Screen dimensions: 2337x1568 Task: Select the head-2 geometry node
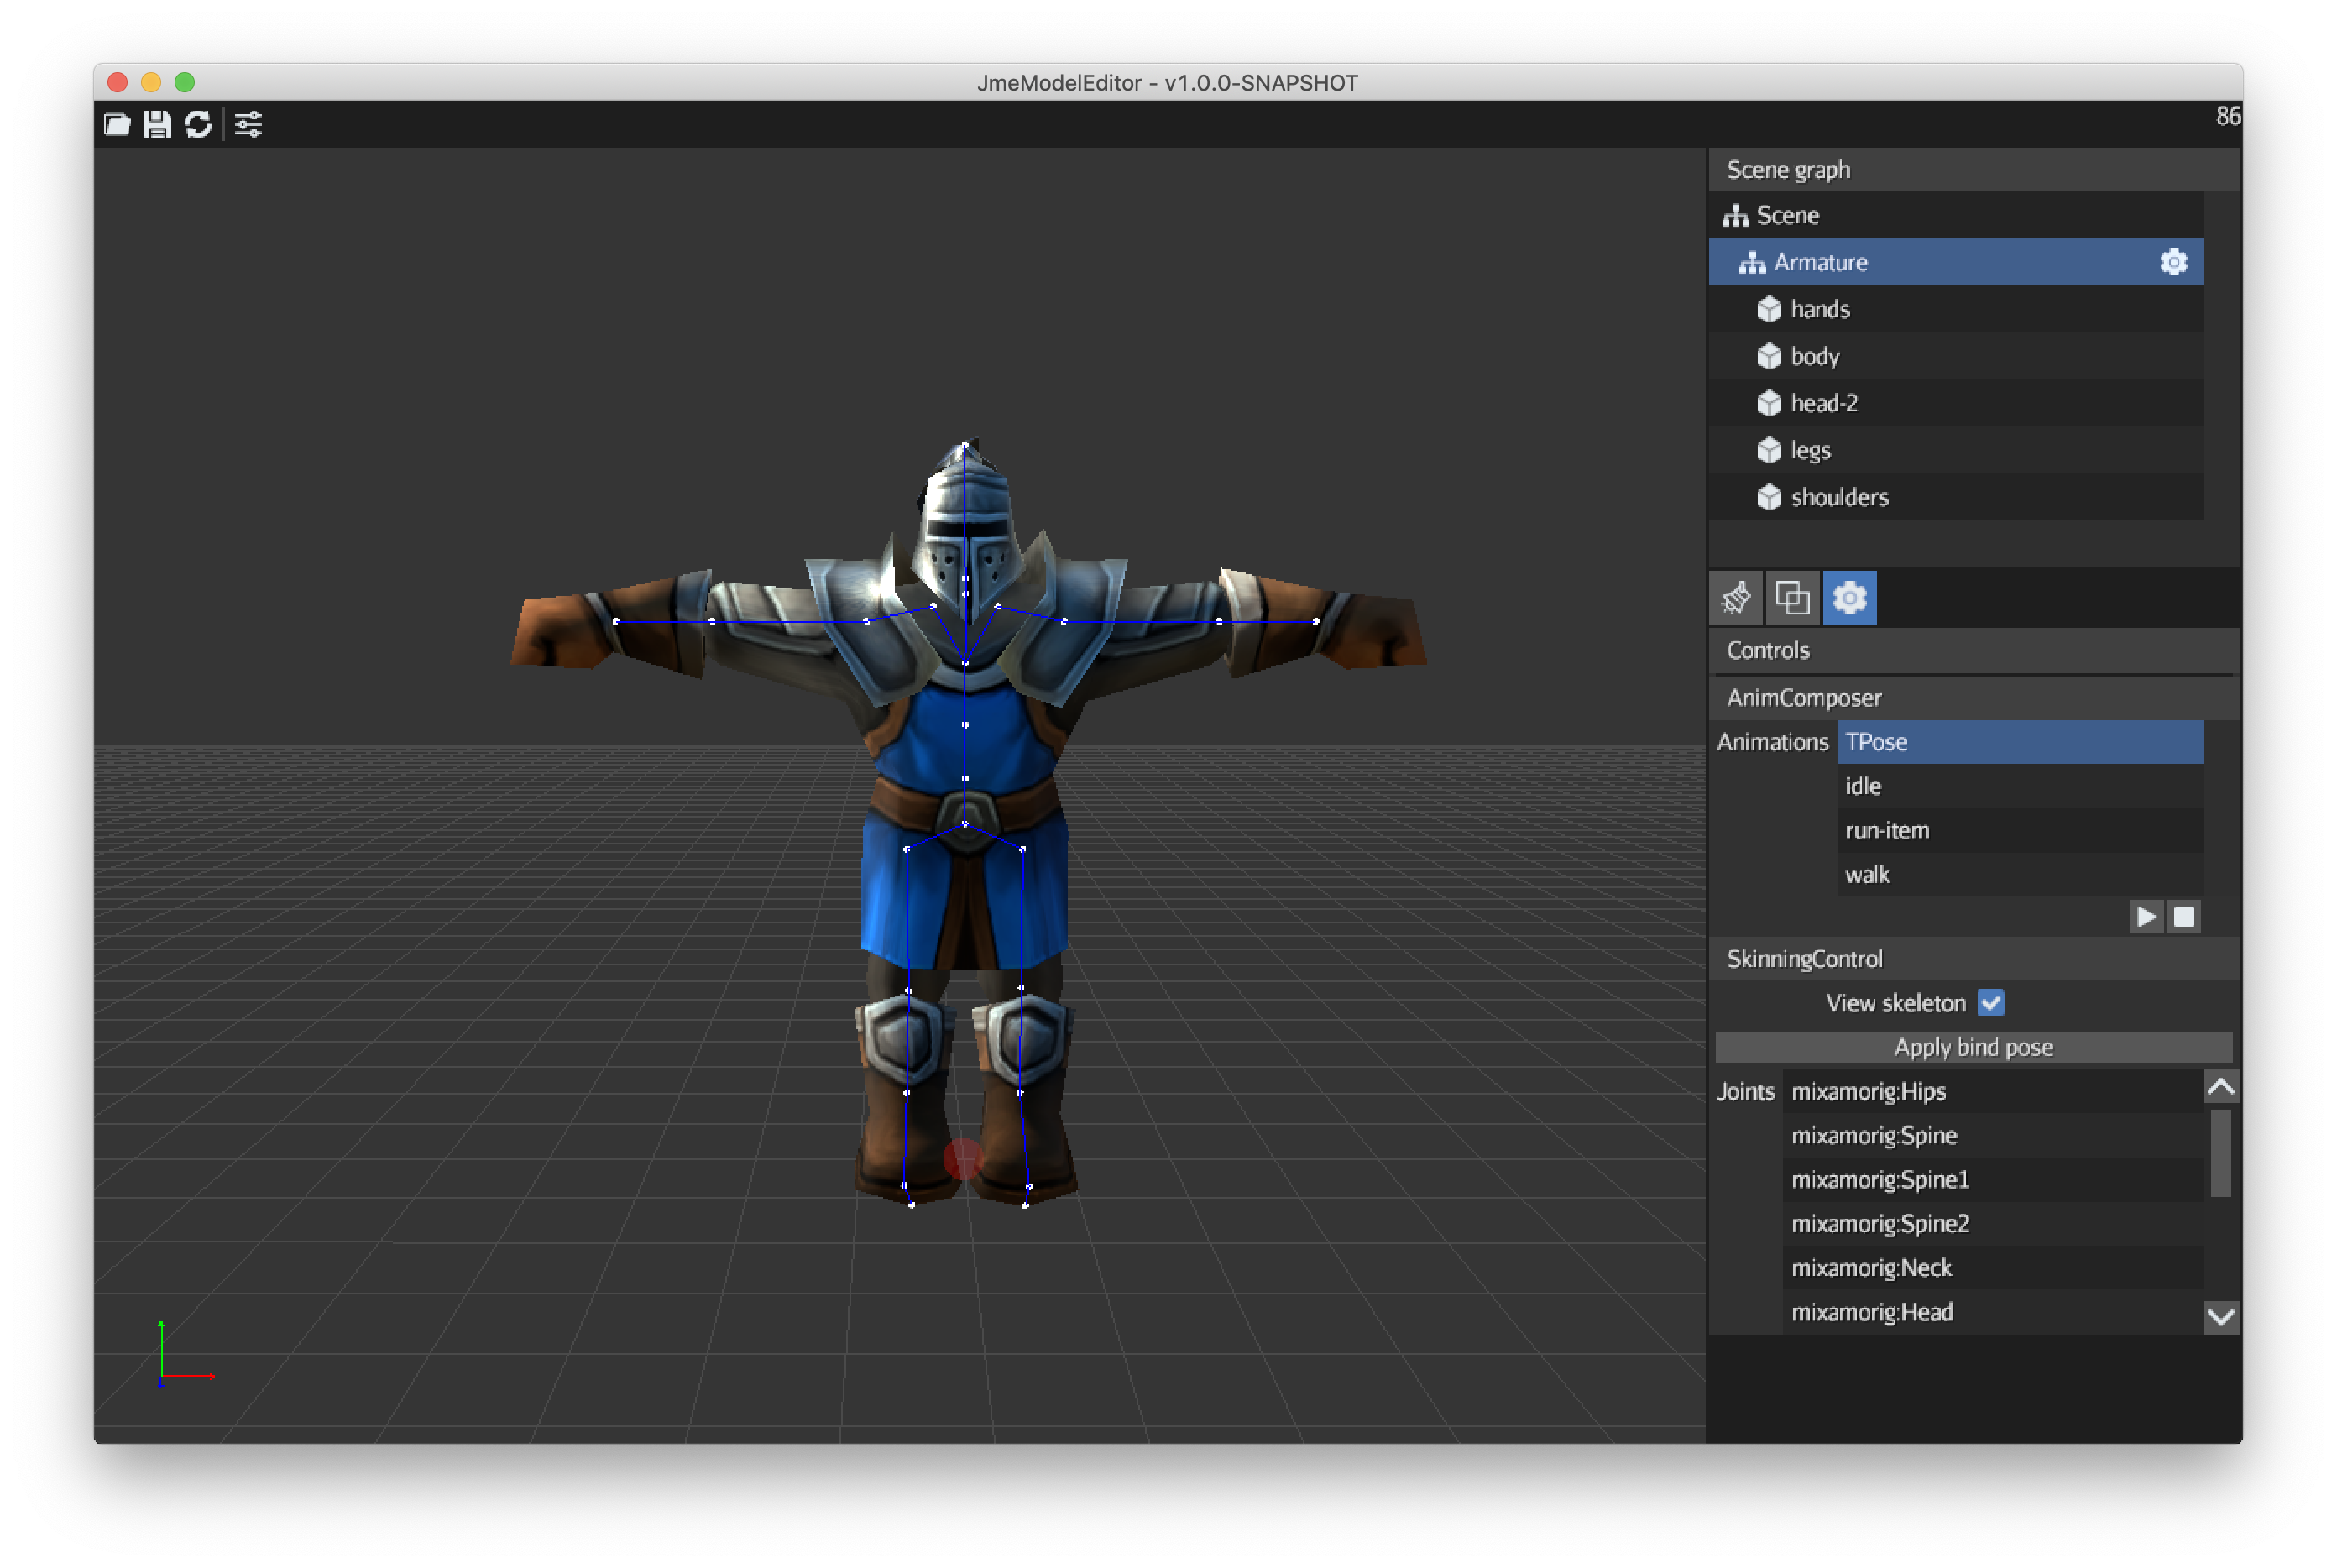click(1823, 403)
